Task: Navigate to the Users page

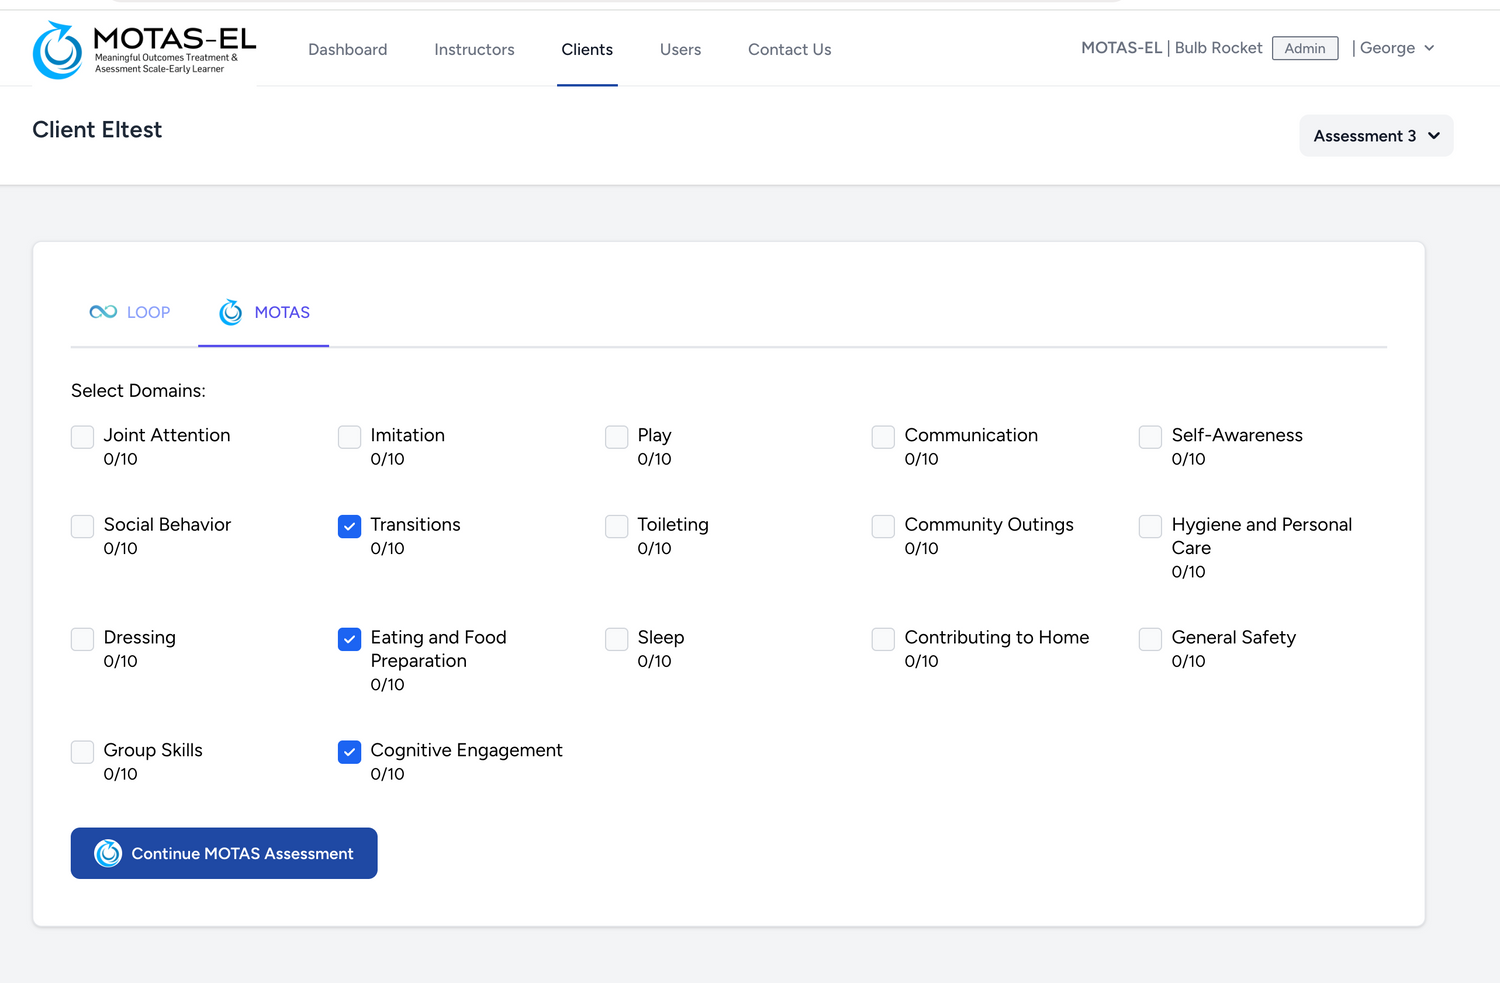Action: [x=680, y=49]
